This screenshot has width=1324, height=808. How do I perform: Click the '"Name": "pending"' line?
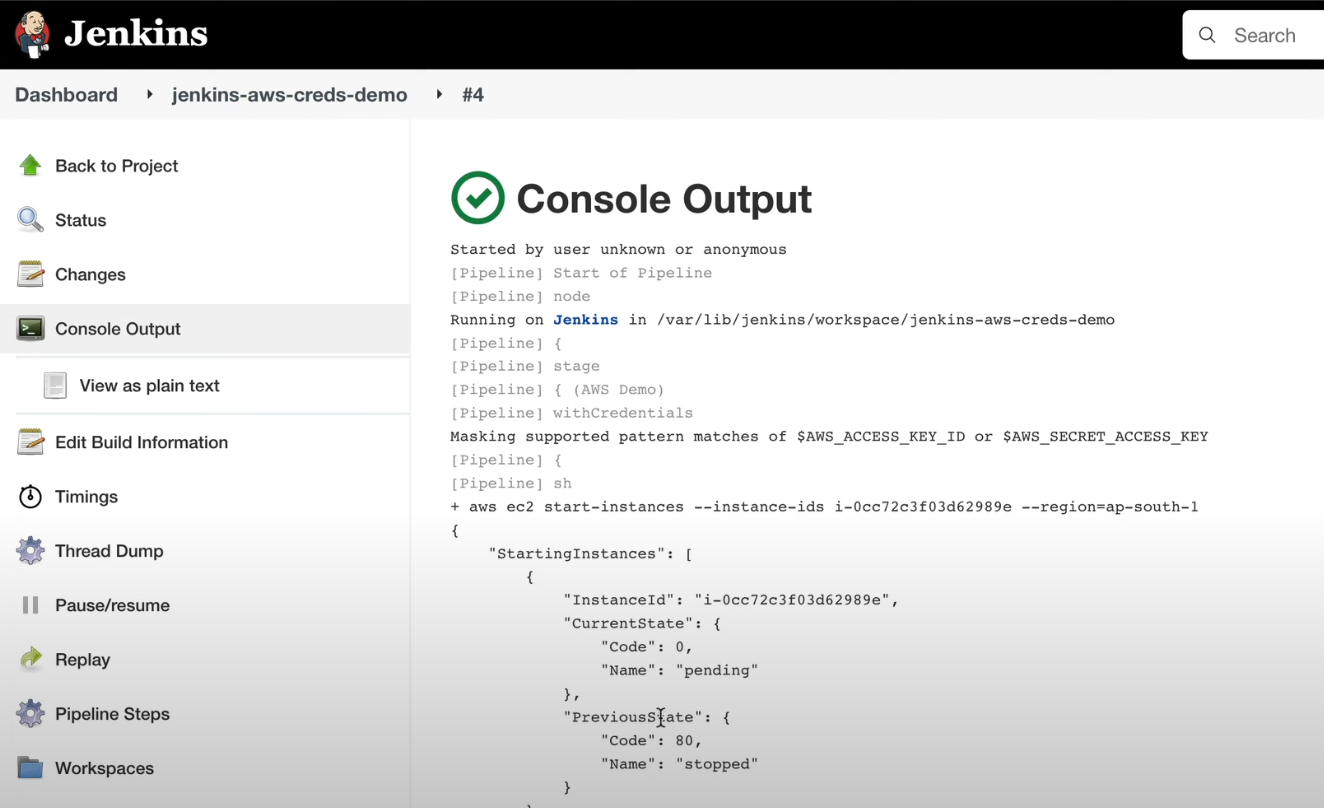coord(680,670)
